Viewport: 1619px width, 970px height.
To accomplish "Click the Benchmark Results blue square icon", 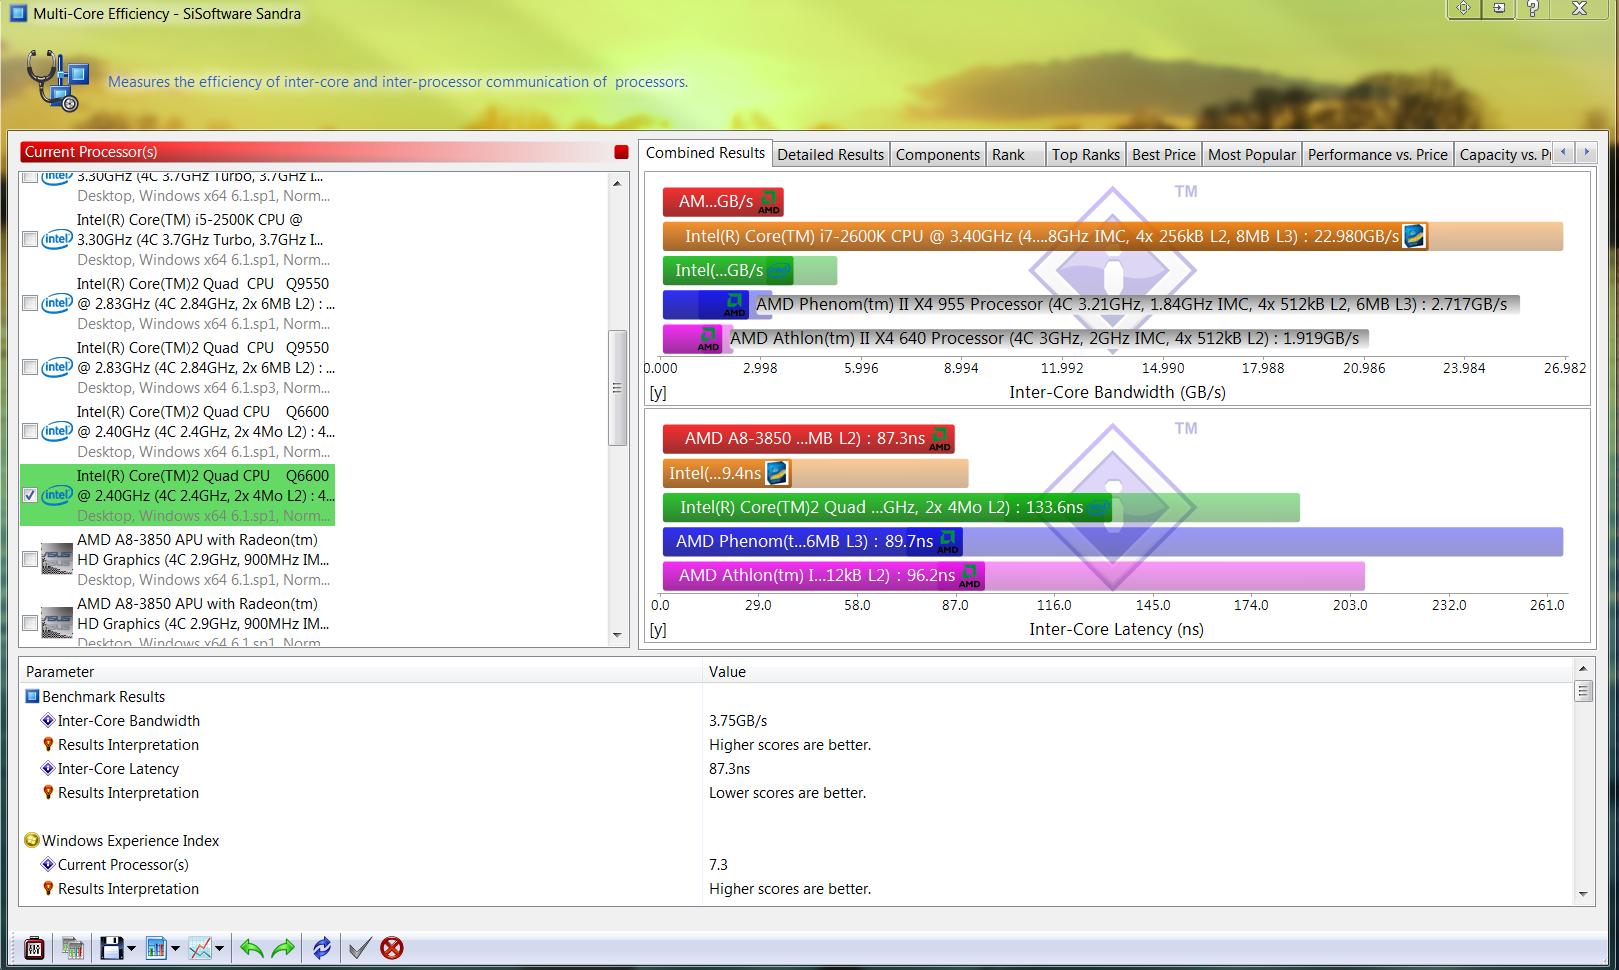I will (x=32, y=696).
